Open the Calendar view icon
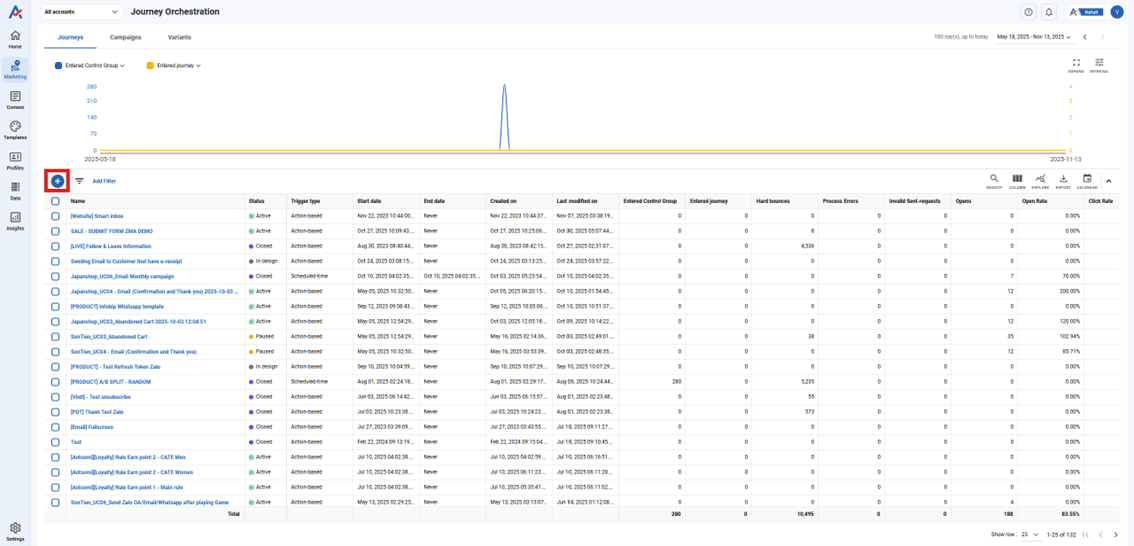The image size is (1134, 546). click(1087, 181)
